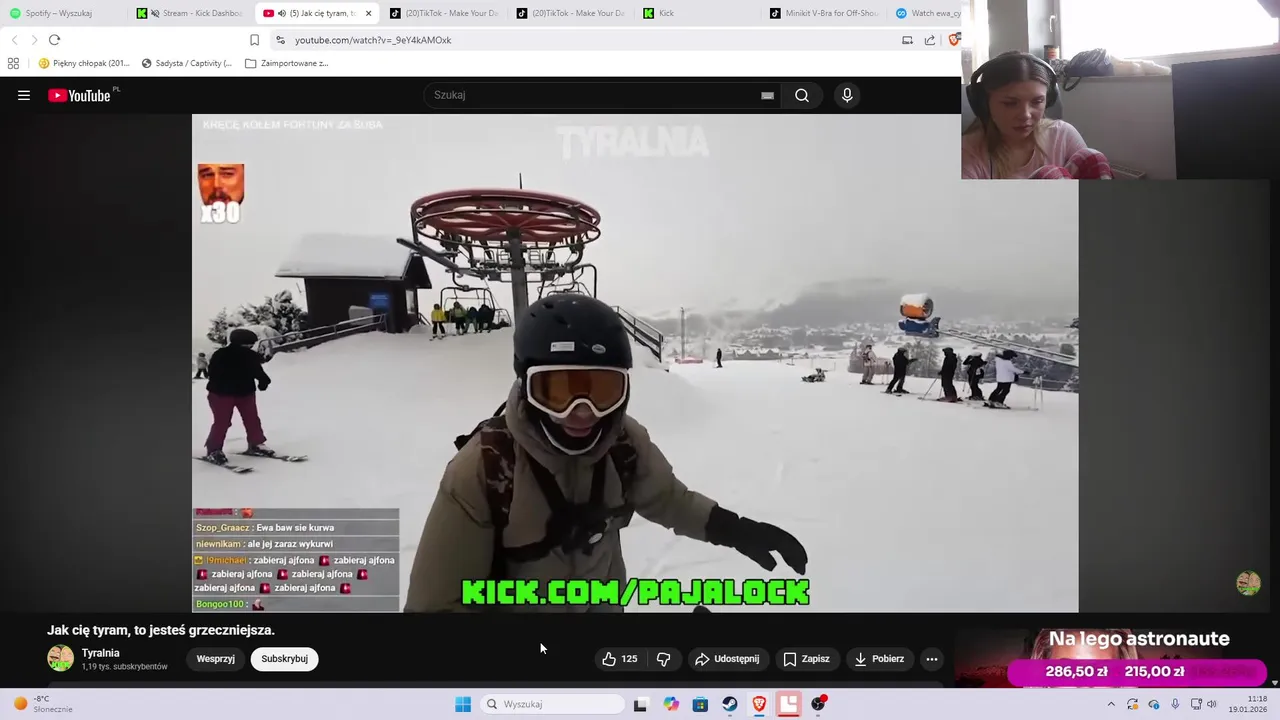Click the browser address bar URL
This screenshot has height=720, width=1280.
[x=373, y=40]
